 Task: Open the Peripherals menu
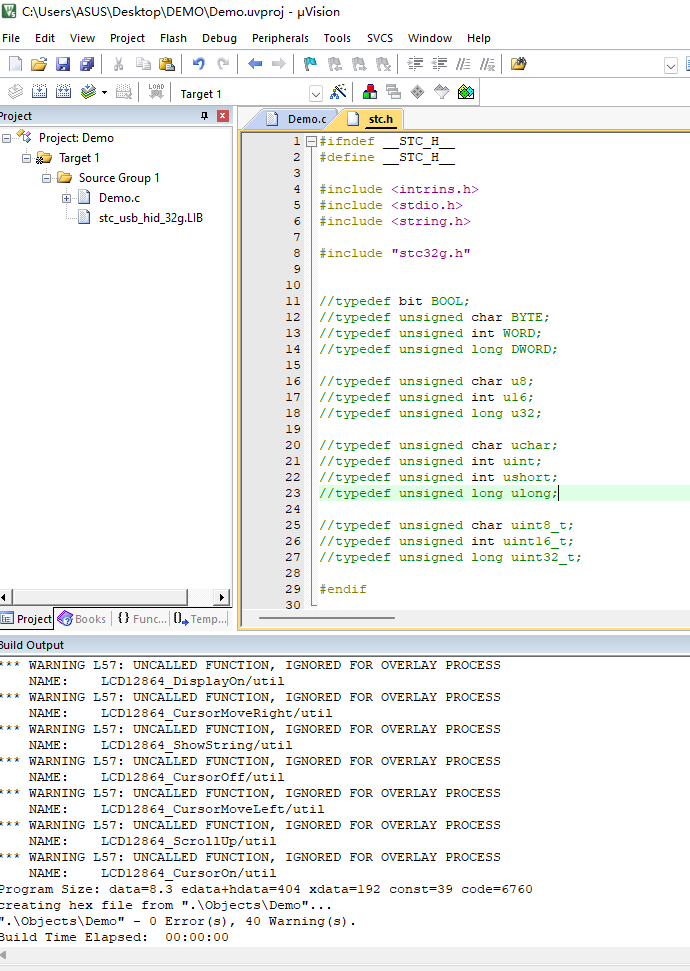(x=280, y=38)
